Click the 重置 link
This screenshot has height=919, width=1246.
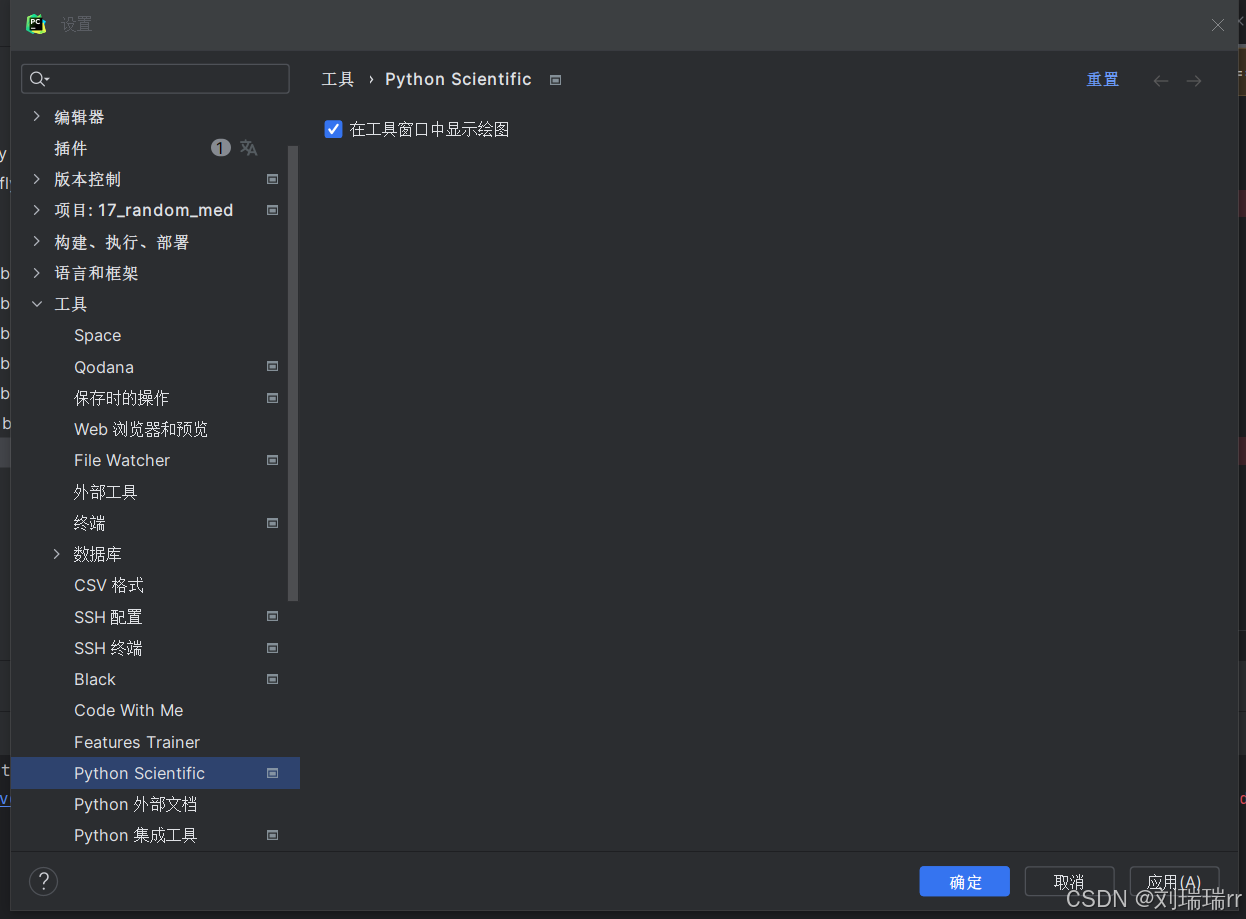pos(1103,80)
